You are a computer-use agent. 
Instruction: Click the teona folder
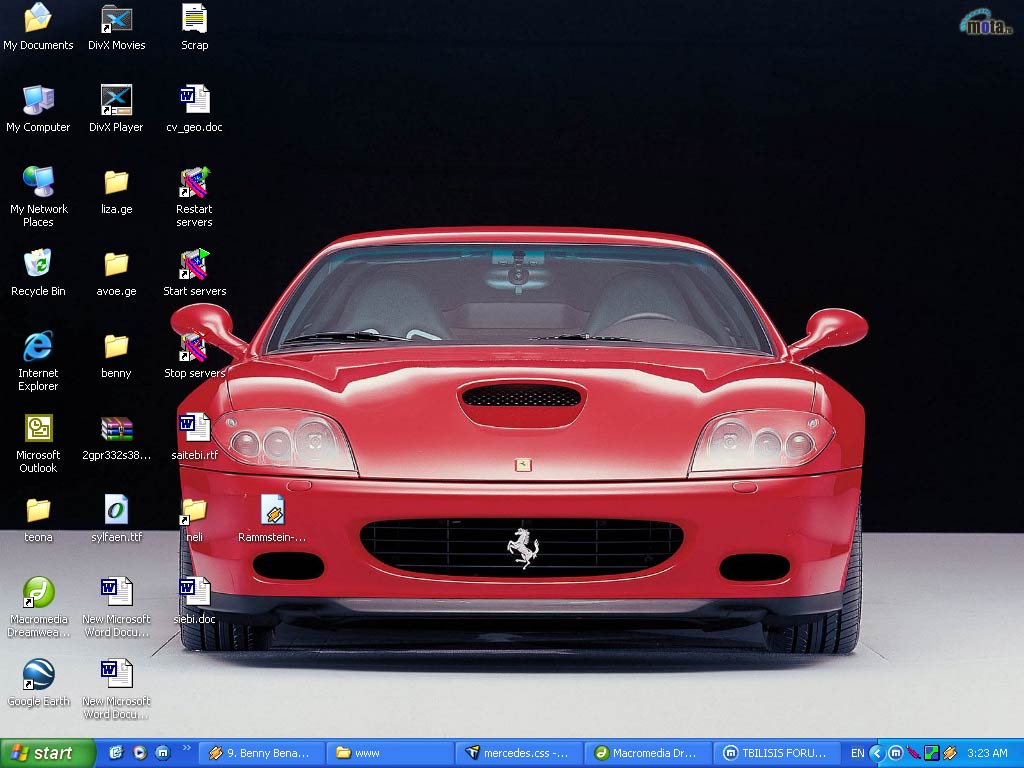click(x=38, y=519)
